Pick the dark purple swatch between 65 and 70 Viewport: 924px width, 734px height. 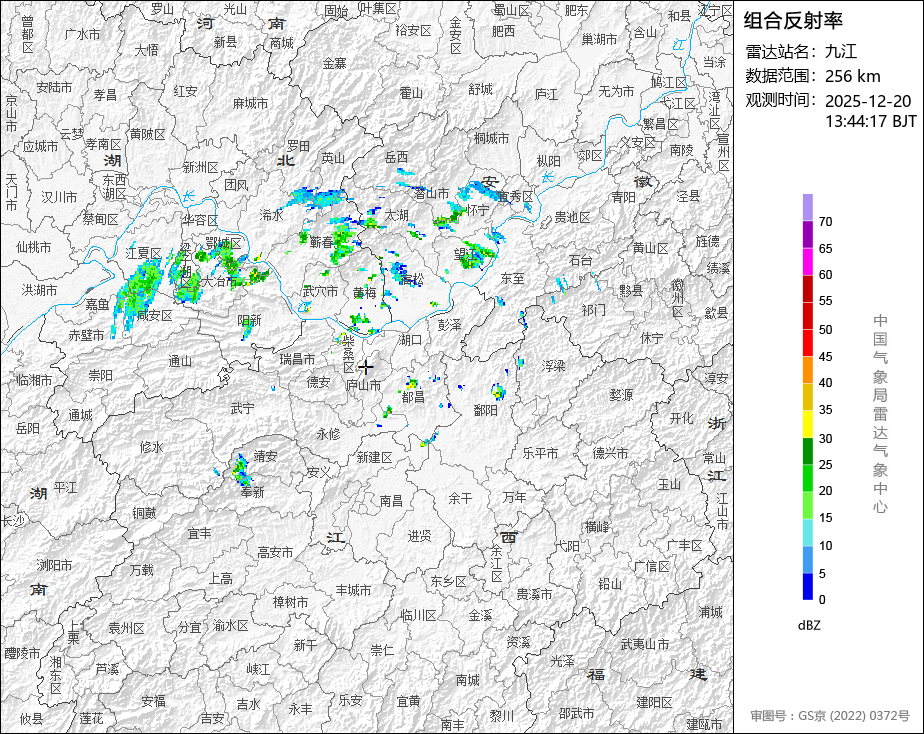click(x=808, y=234)
